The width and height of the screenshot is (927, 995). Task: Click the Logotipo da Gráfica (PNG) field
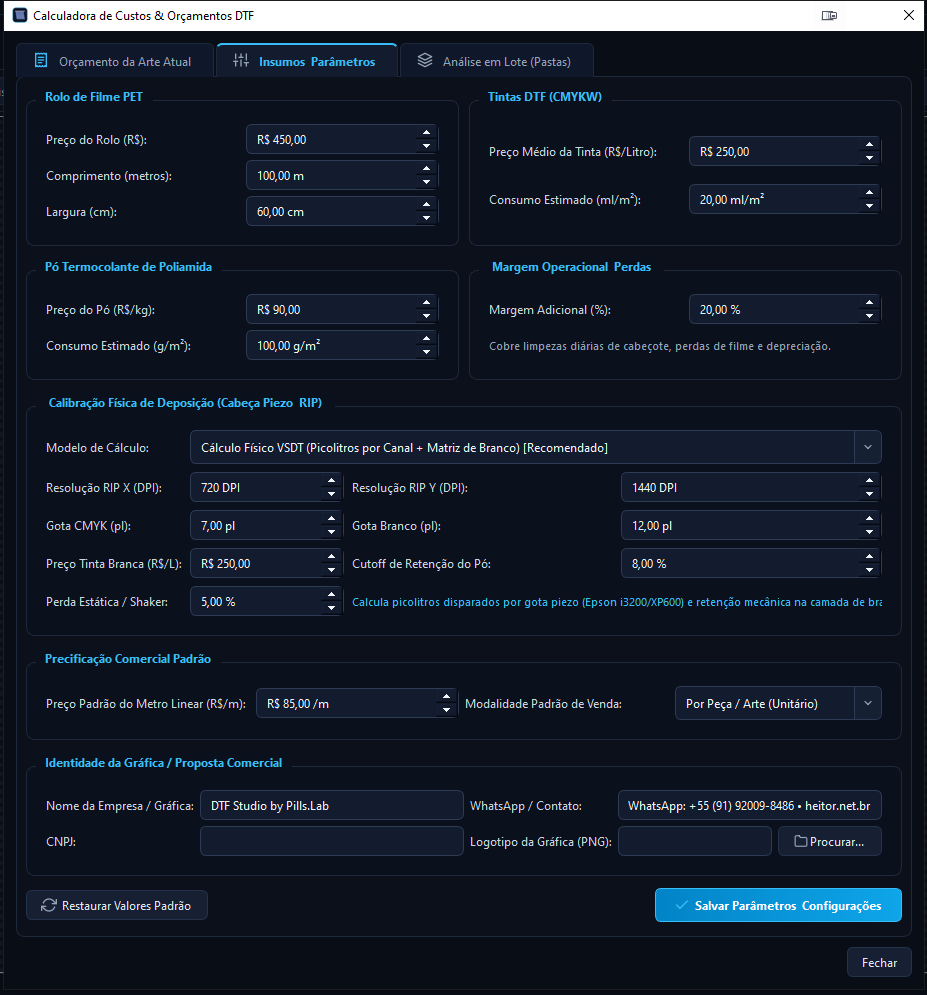[695, 841]
